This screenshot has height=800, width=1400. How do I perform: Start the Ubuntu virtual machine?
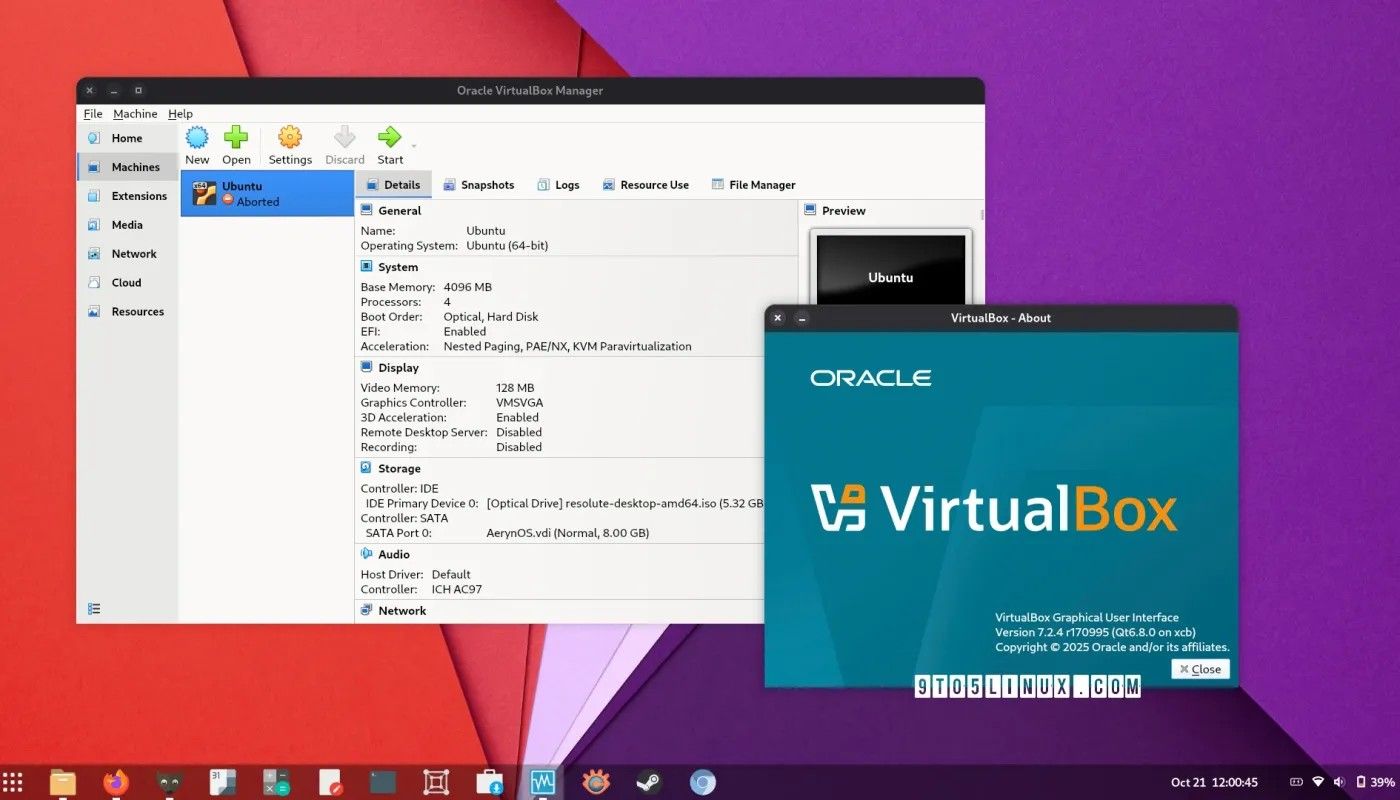pyautogui.click(x=390, y=144)
